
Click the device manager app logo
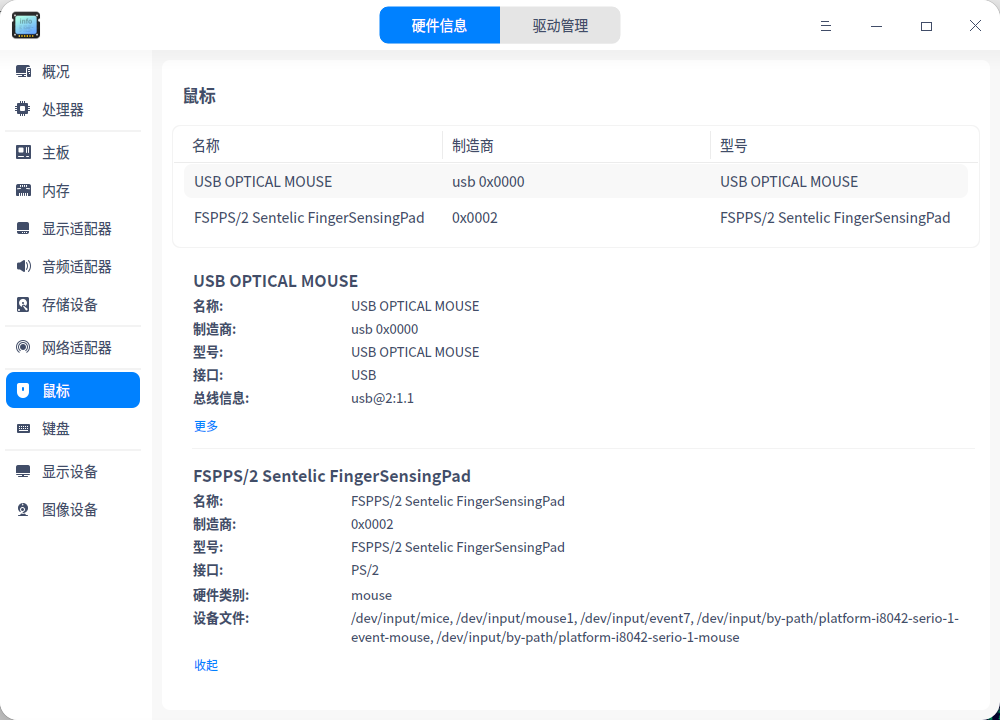click(25, 25)
